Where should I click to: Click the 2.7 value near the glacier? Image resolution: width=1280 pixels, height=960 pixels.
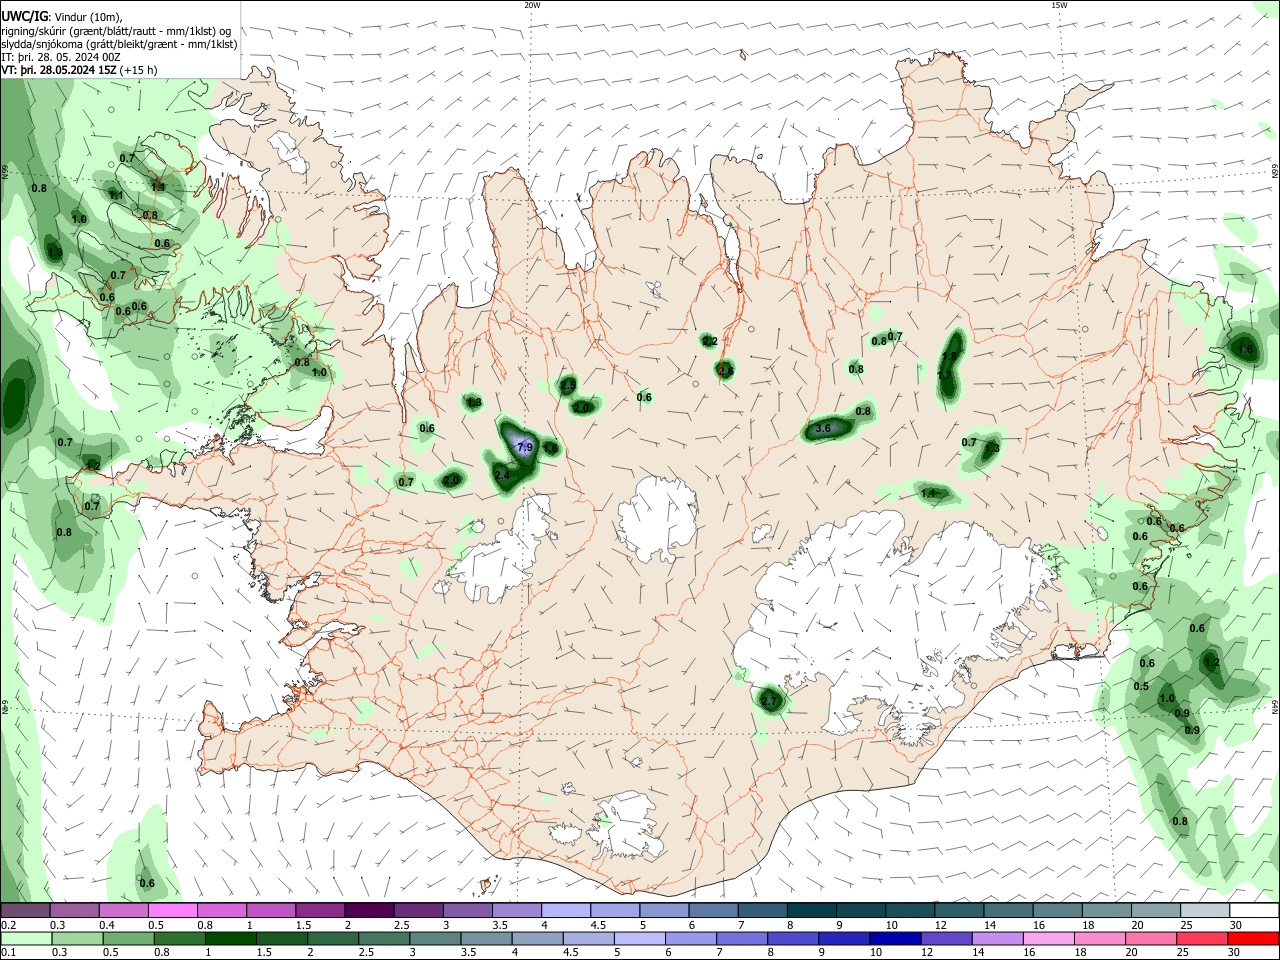click(769, 702)
